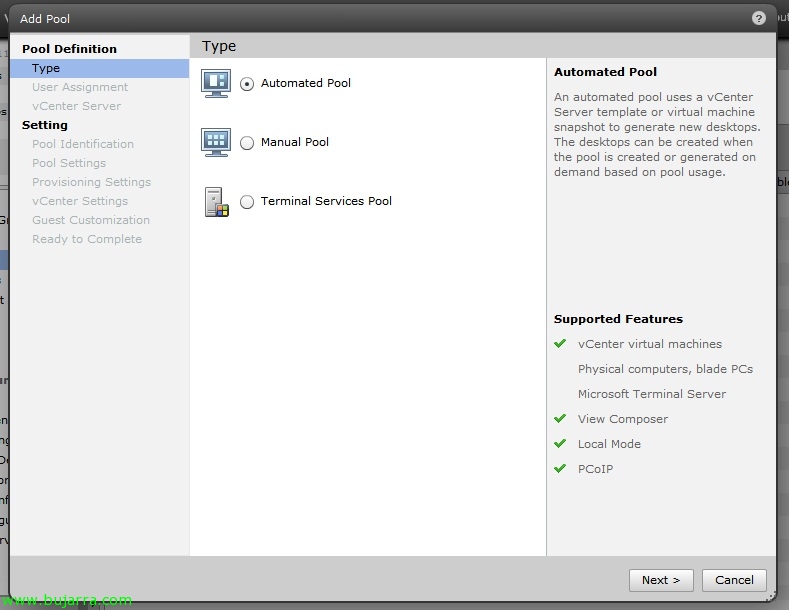The image size is (789, 610).
Task: Click the Cancel button
Action: (x=734, y=580)
